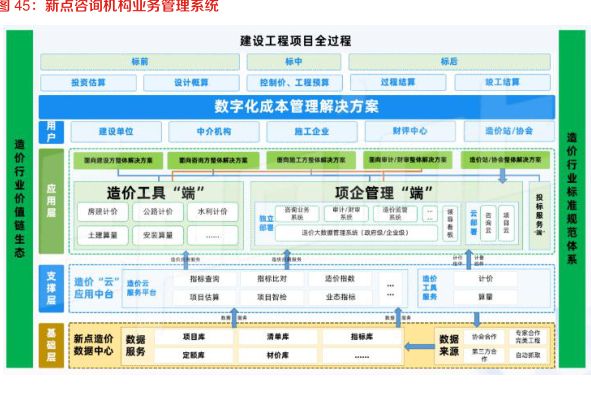The height and width of the screenshot is (393, 591).
Task: Click the 财评中心 user box
Action: (410, 131)
